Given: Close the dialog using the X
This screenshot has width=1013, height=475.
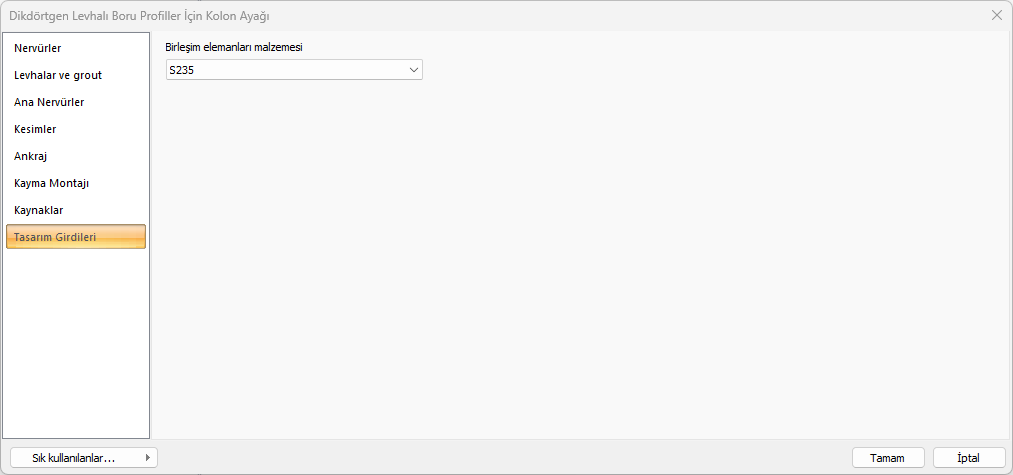Looking at the screenshot, I should click(x=996, y=15).
